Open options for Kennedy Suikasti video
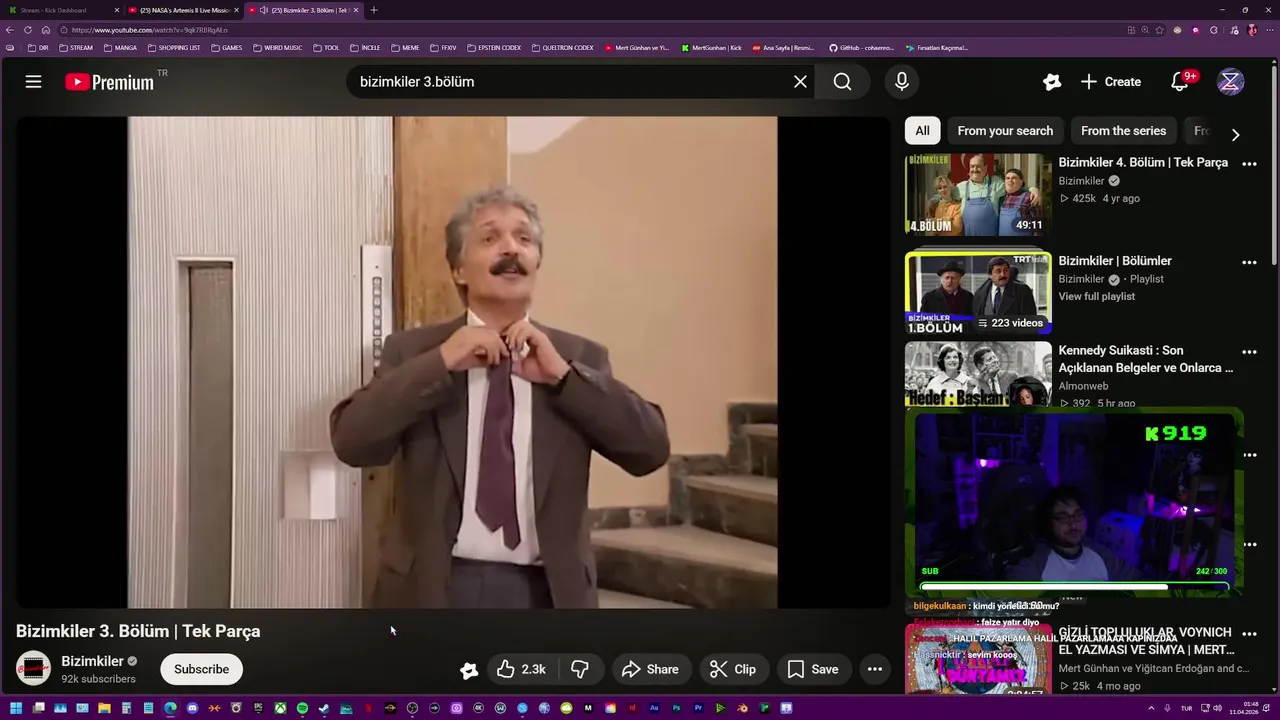This screenshot has height=720, width=1280. coord(1249,352)
